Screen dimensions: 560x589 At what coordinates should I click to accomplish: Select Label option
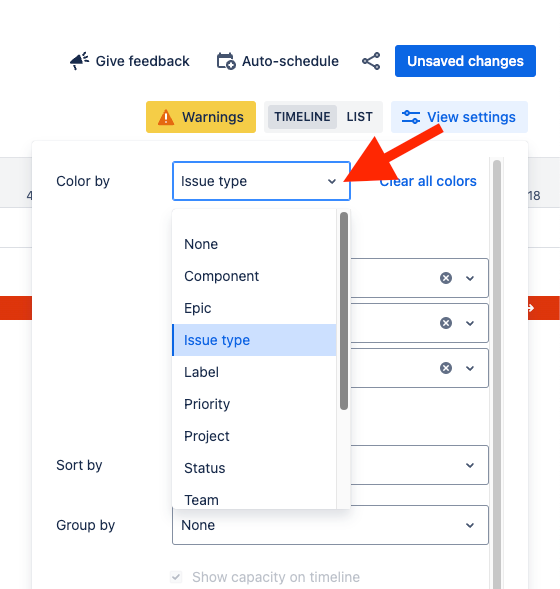pyautogui.click(x=254, y=372)
